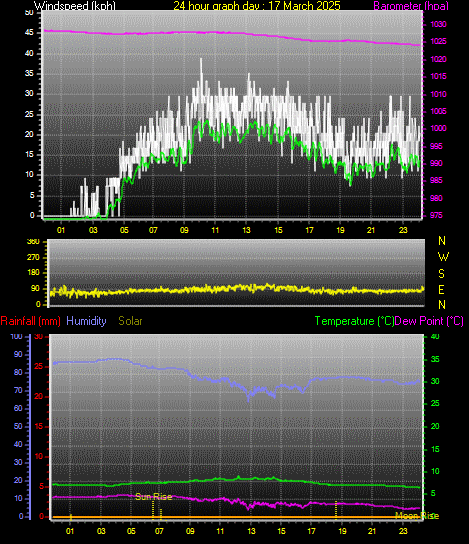The height and width of the screenshot is (544, 469).
Task: Click the 1020 value on barometer axis
Action: (438, 59)
